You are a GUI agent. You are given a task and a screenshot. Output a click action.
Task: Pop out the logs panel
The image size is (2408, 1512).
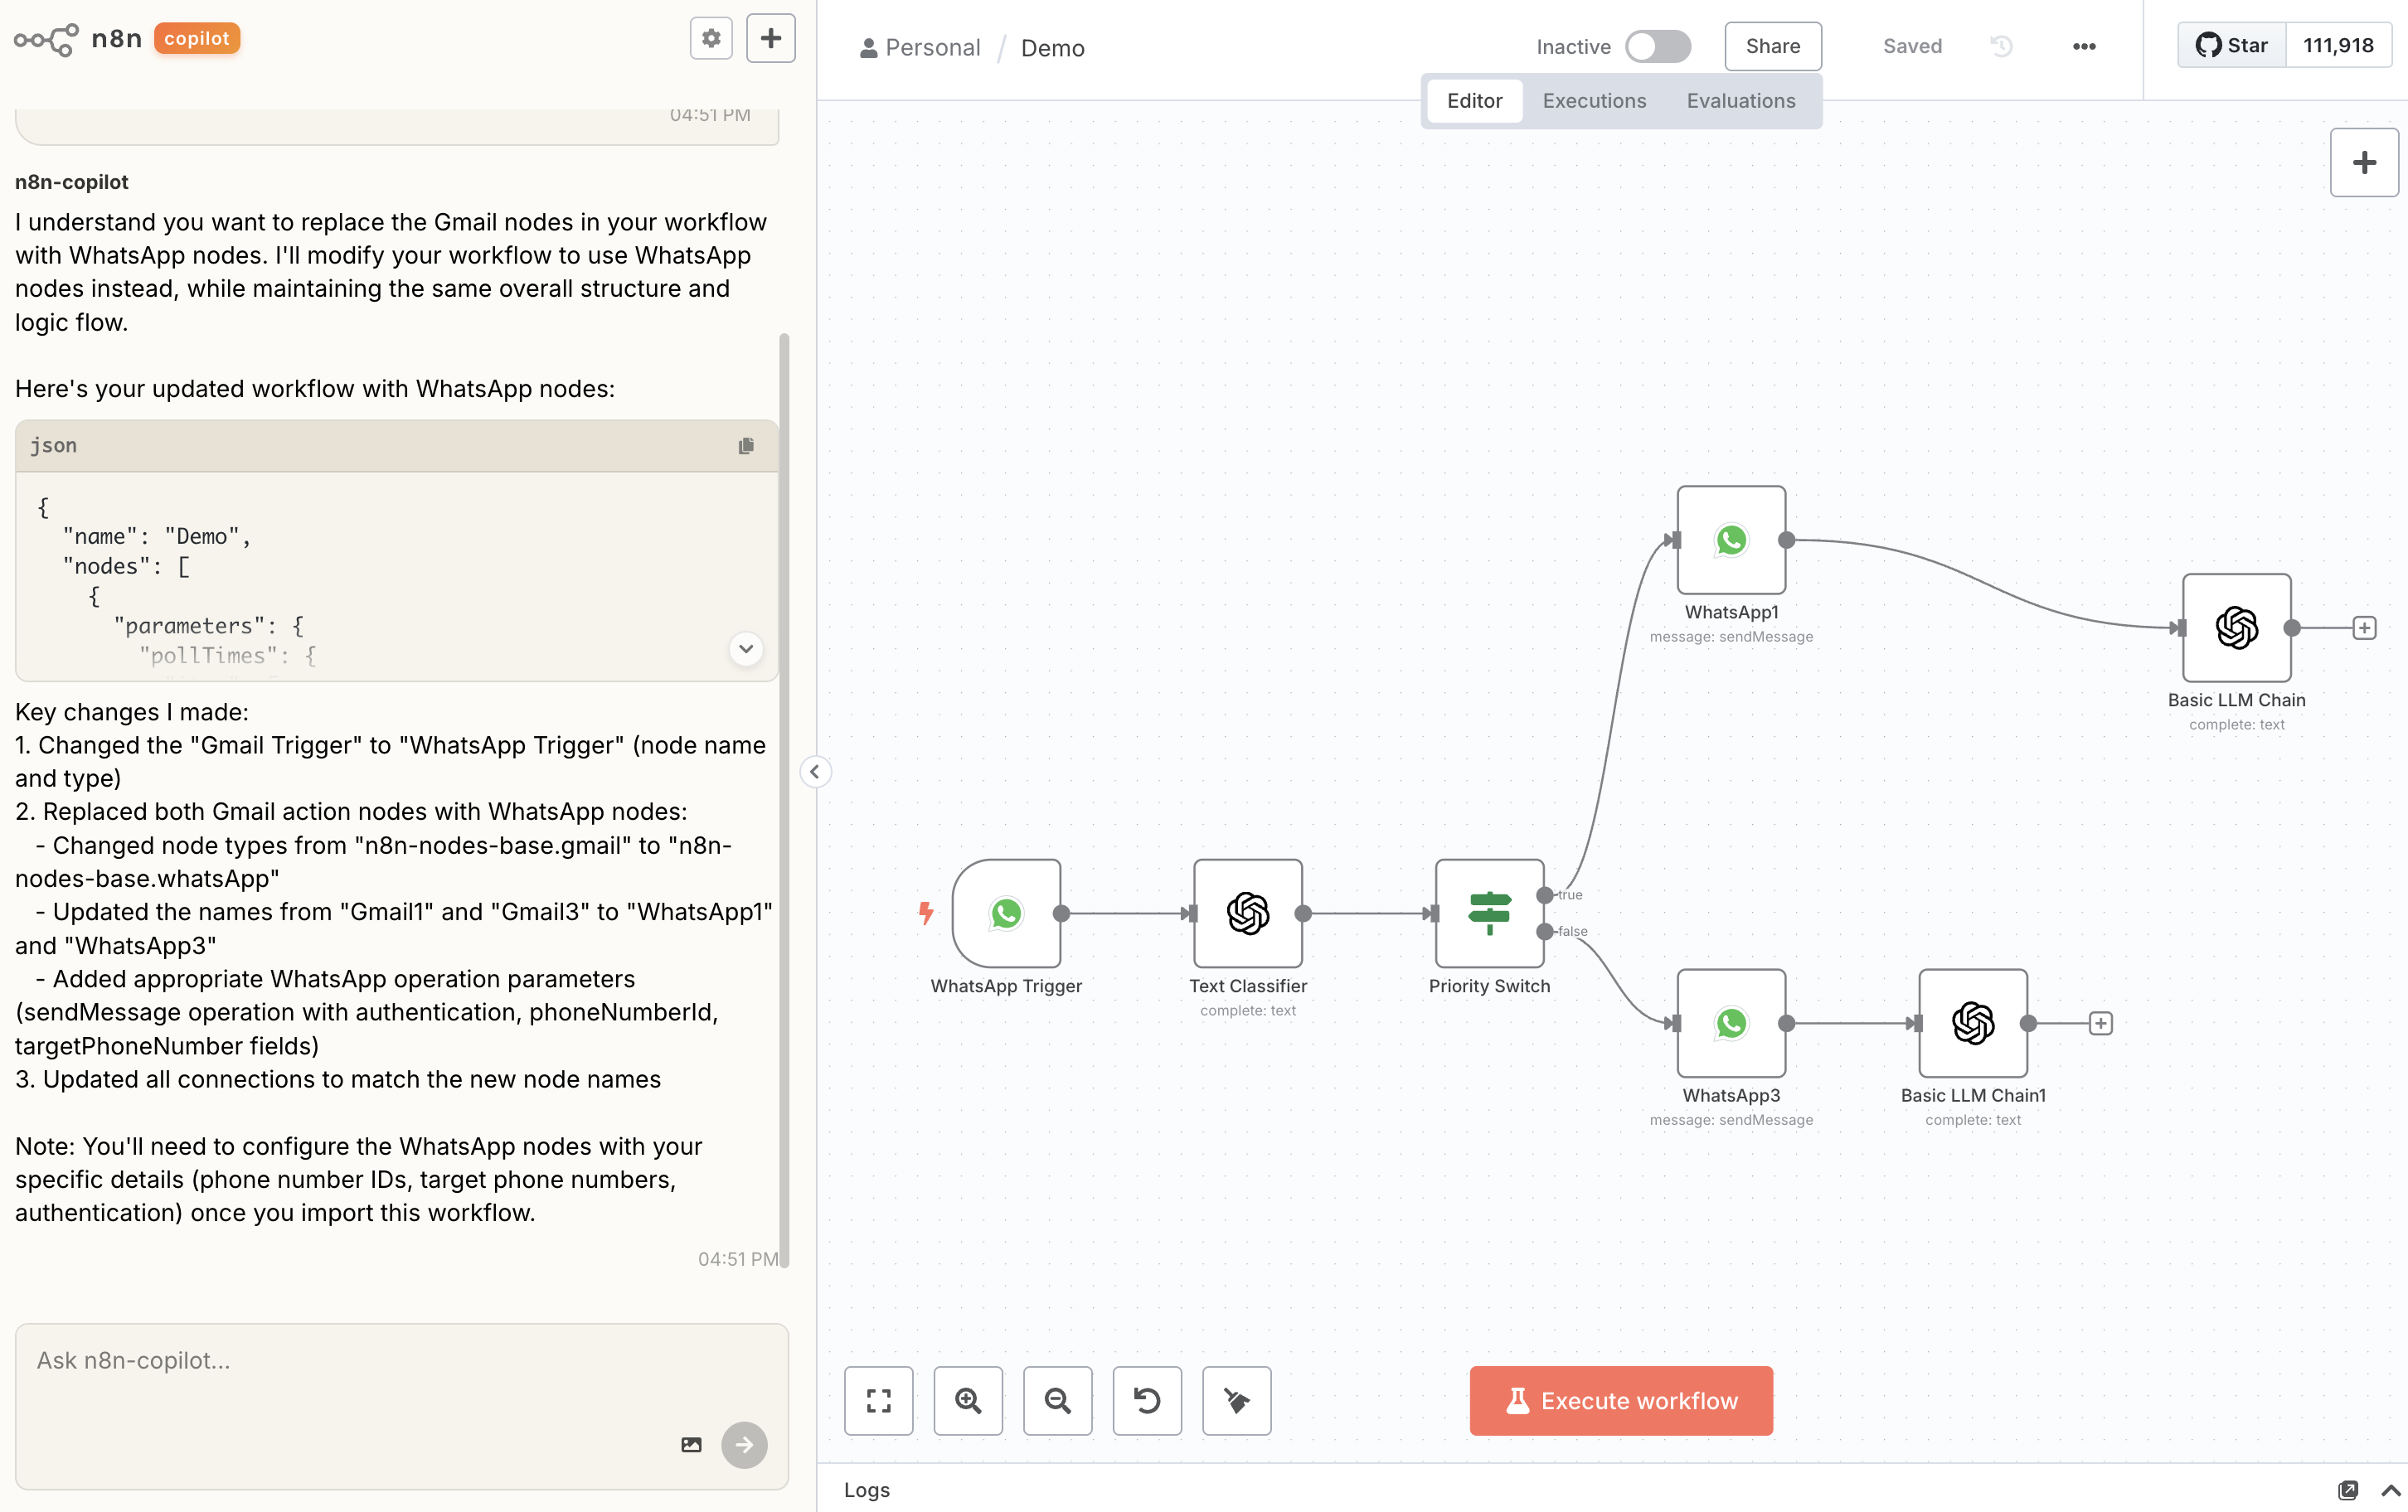click(x=2348, y=1490)
